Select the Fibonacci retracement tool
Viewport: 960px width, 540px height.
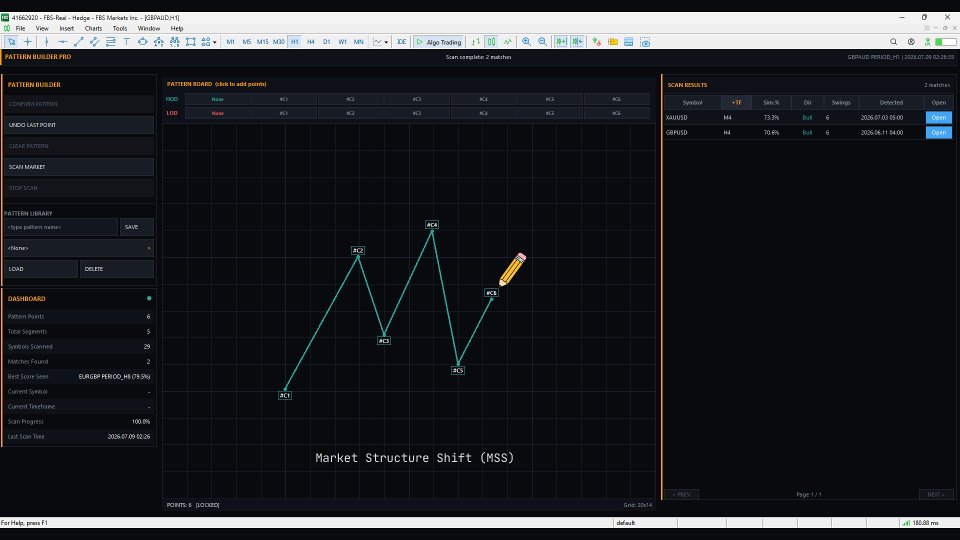click(x=110, y=42)
